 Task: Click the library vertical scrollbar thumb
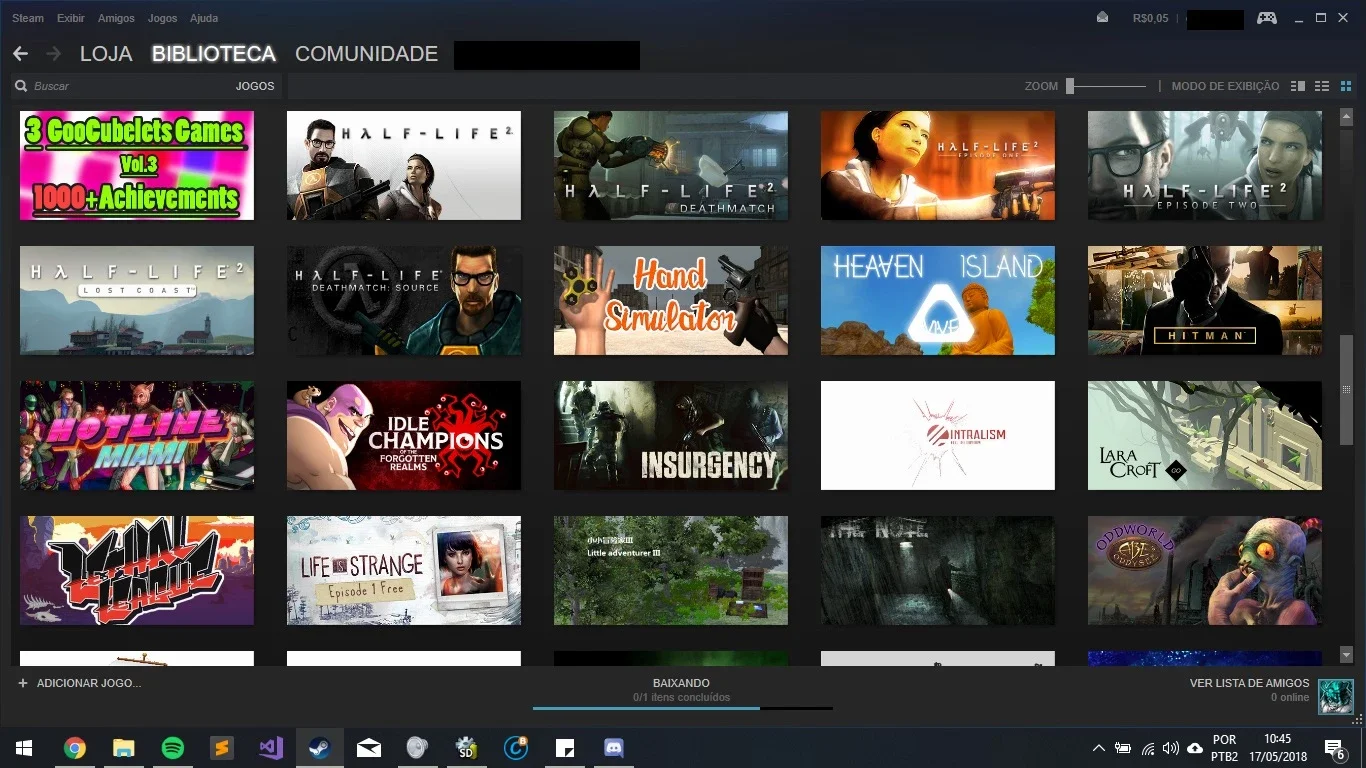(1346, 389)
